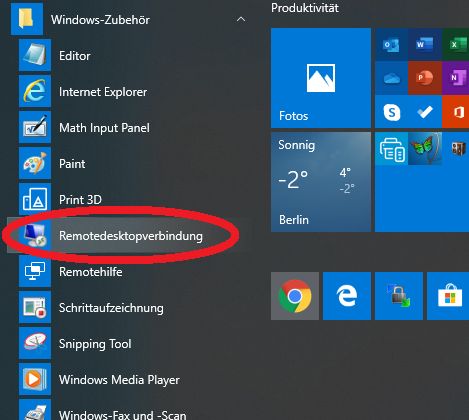Open the PowerPoint tile
The width and height of the screenshot is (469, 420).
point(425,78)
